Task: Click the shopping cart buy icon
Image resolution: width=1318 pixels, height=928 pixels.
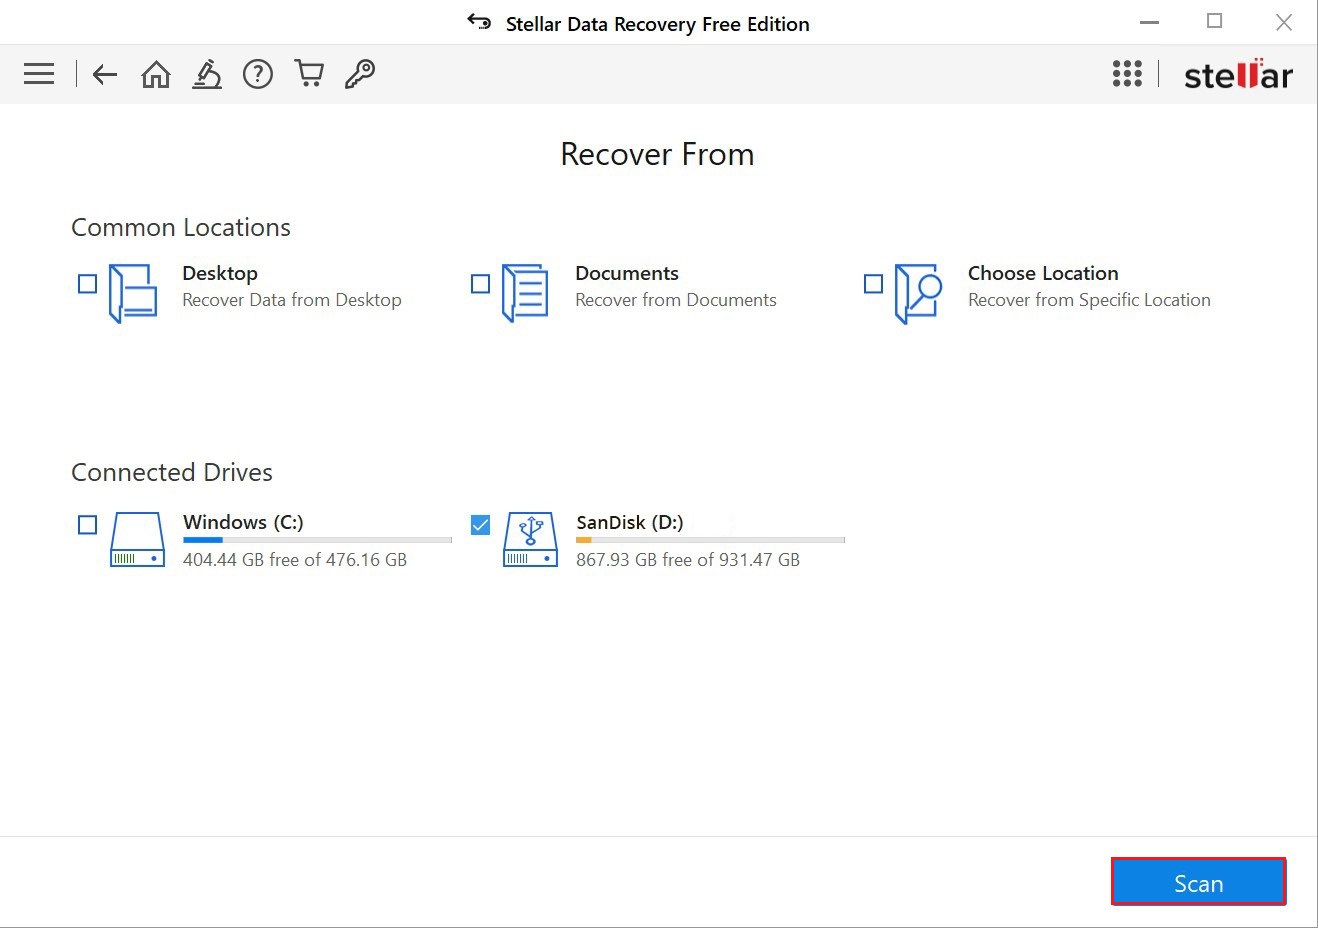Action: pyautogui.click(x=309, y=74)
